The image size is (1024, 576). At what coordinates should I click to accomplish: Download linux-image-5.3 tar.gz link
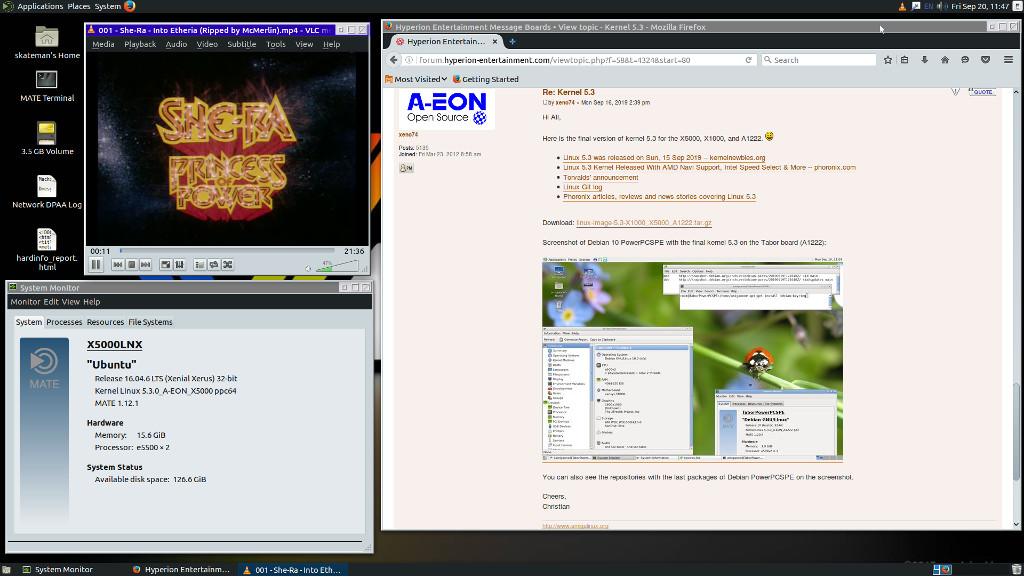[x=643, y=223]
